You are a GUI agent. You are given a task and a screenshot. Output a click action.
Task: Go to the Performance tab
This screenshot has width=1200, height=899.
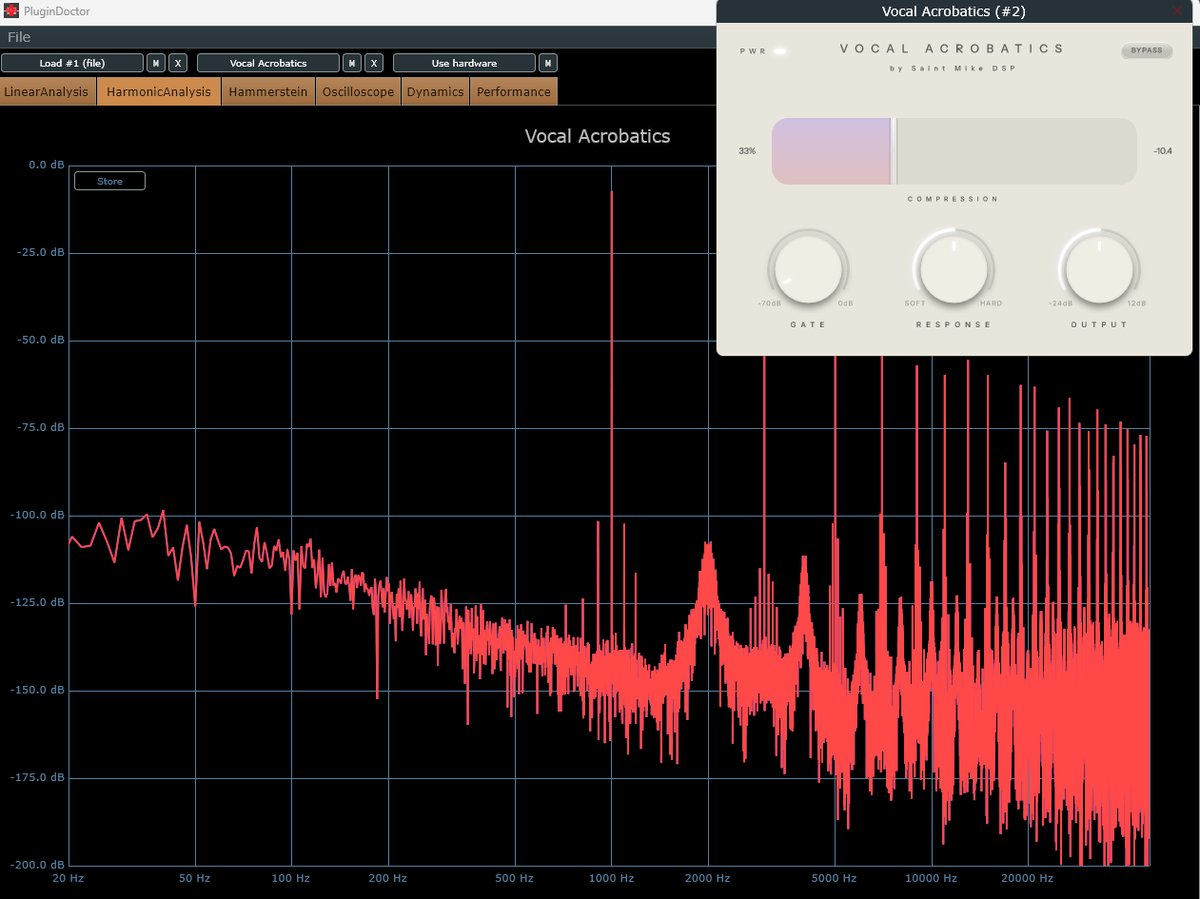[x=513, y=92]
